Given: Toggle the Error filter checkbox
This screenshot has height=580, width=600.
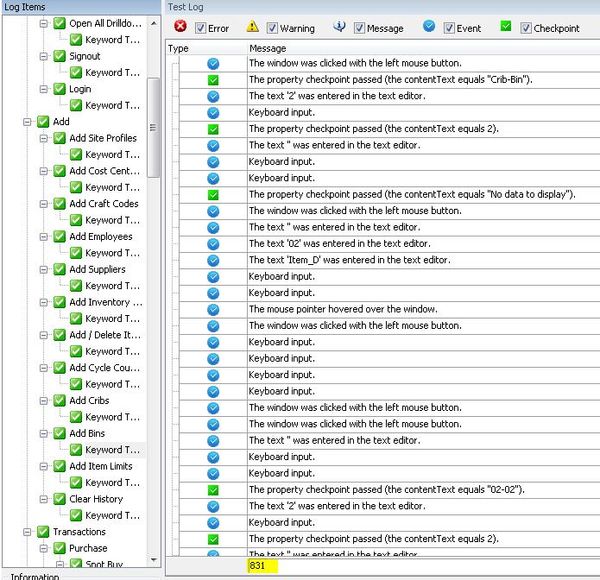Looking at the screenshot, I should 200,29.
